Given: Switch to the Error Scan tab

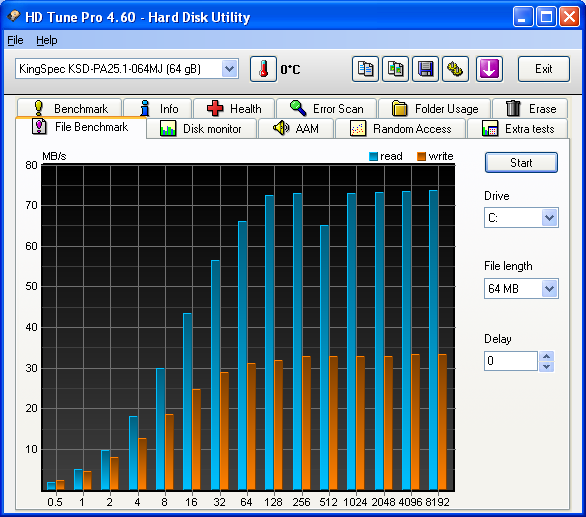Looking at the screenshot, I should [x=326, y=108].
